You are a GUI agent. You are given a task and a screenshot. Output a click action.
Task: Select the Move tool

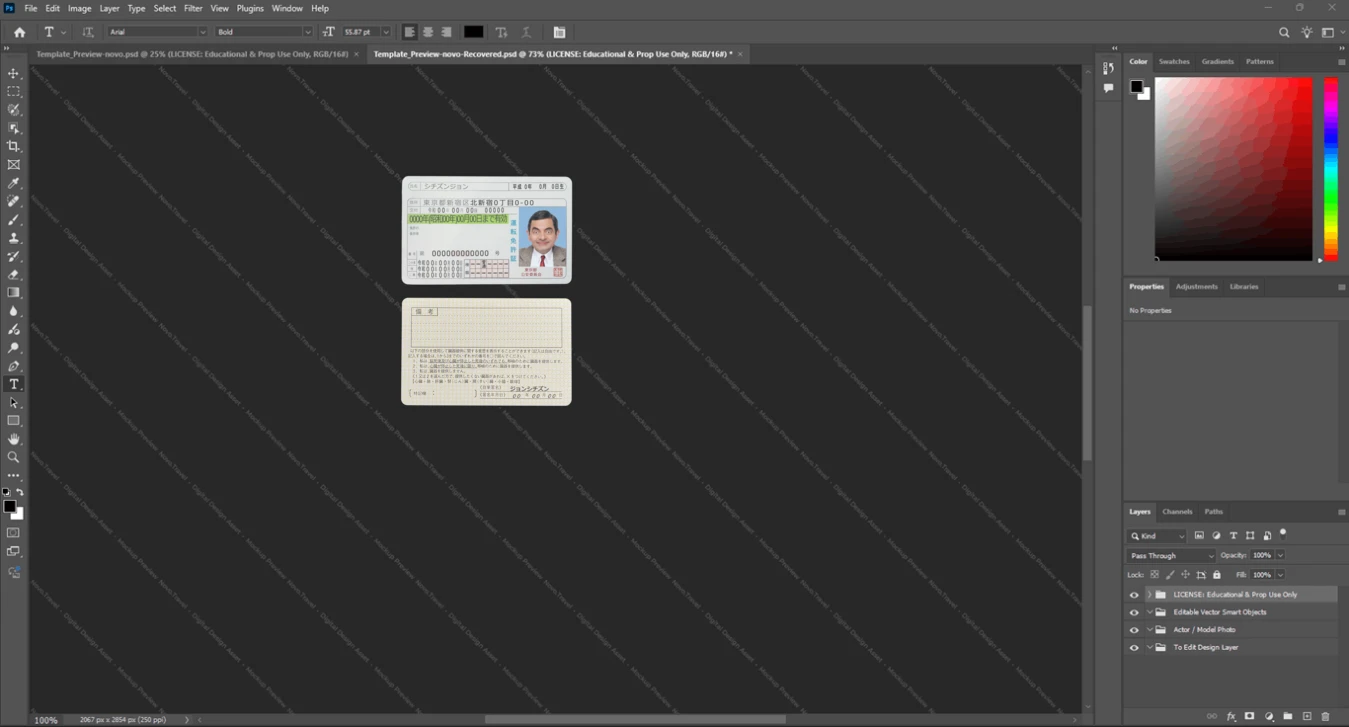[14, 73]
